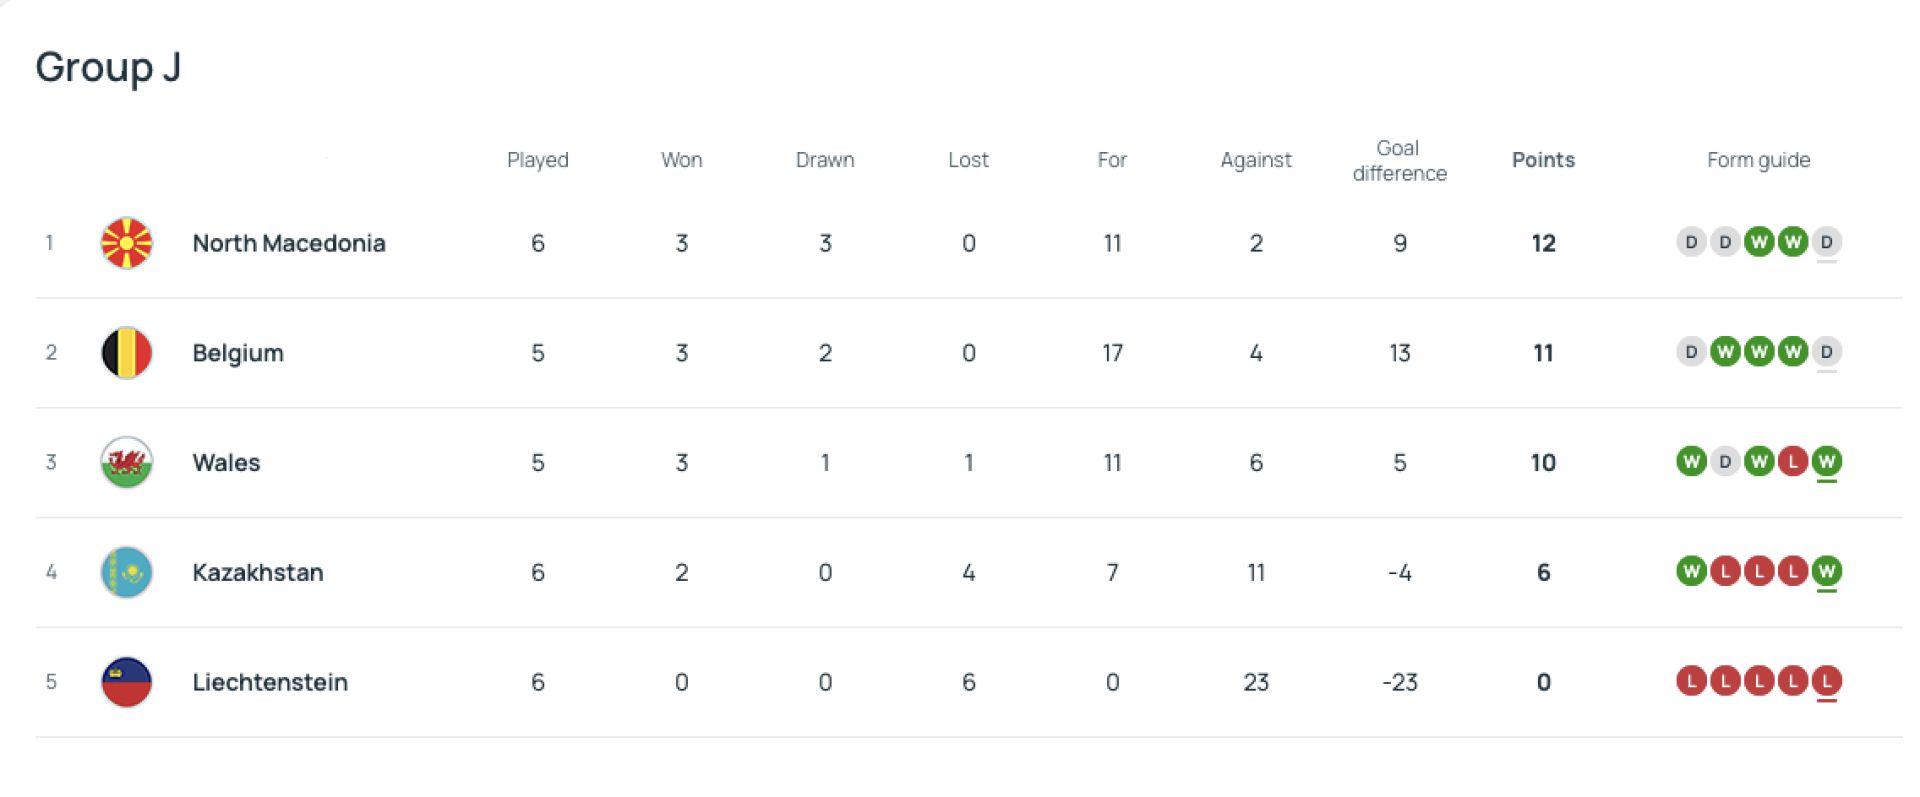1920x797 pixels.
Task: Click the Kazakhstan flag icon
Action: point(127,573)
